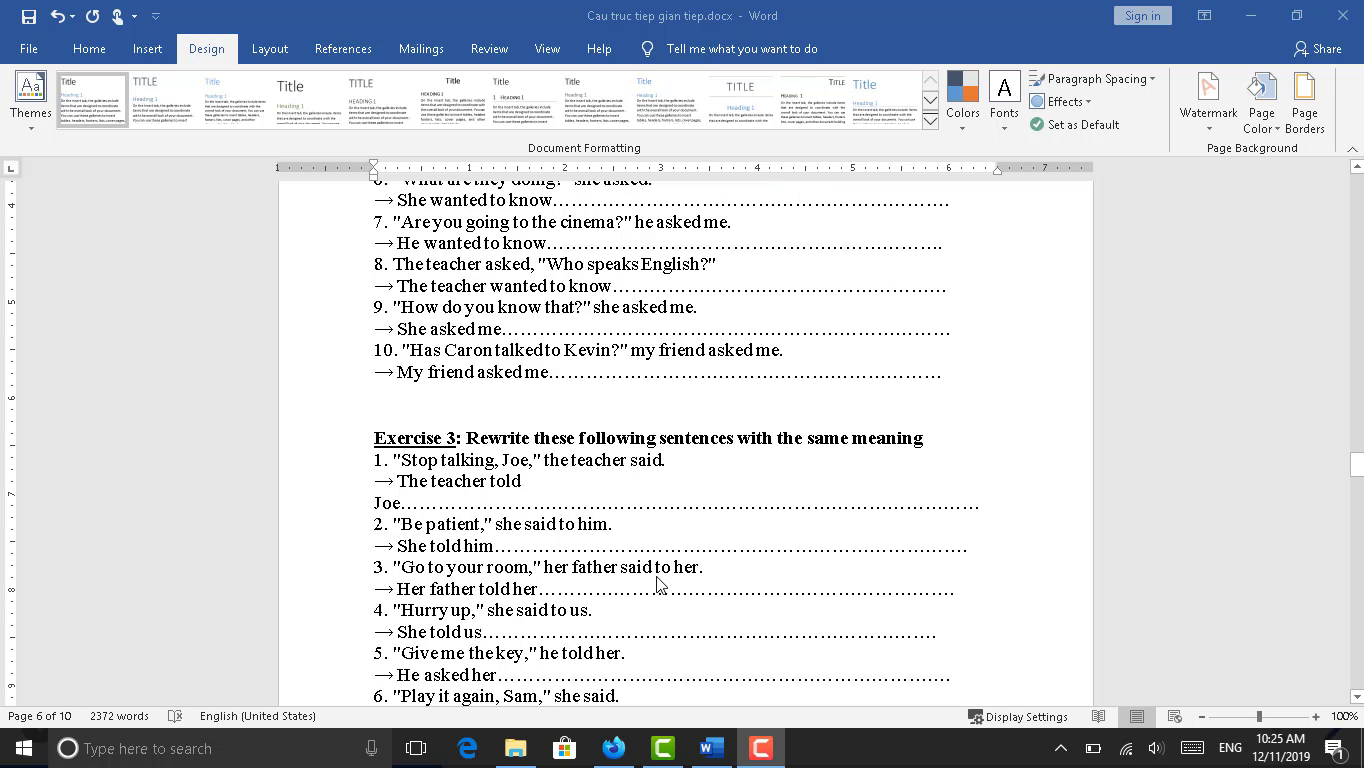
Task: Undo the last action
Action: pos(58,16)
